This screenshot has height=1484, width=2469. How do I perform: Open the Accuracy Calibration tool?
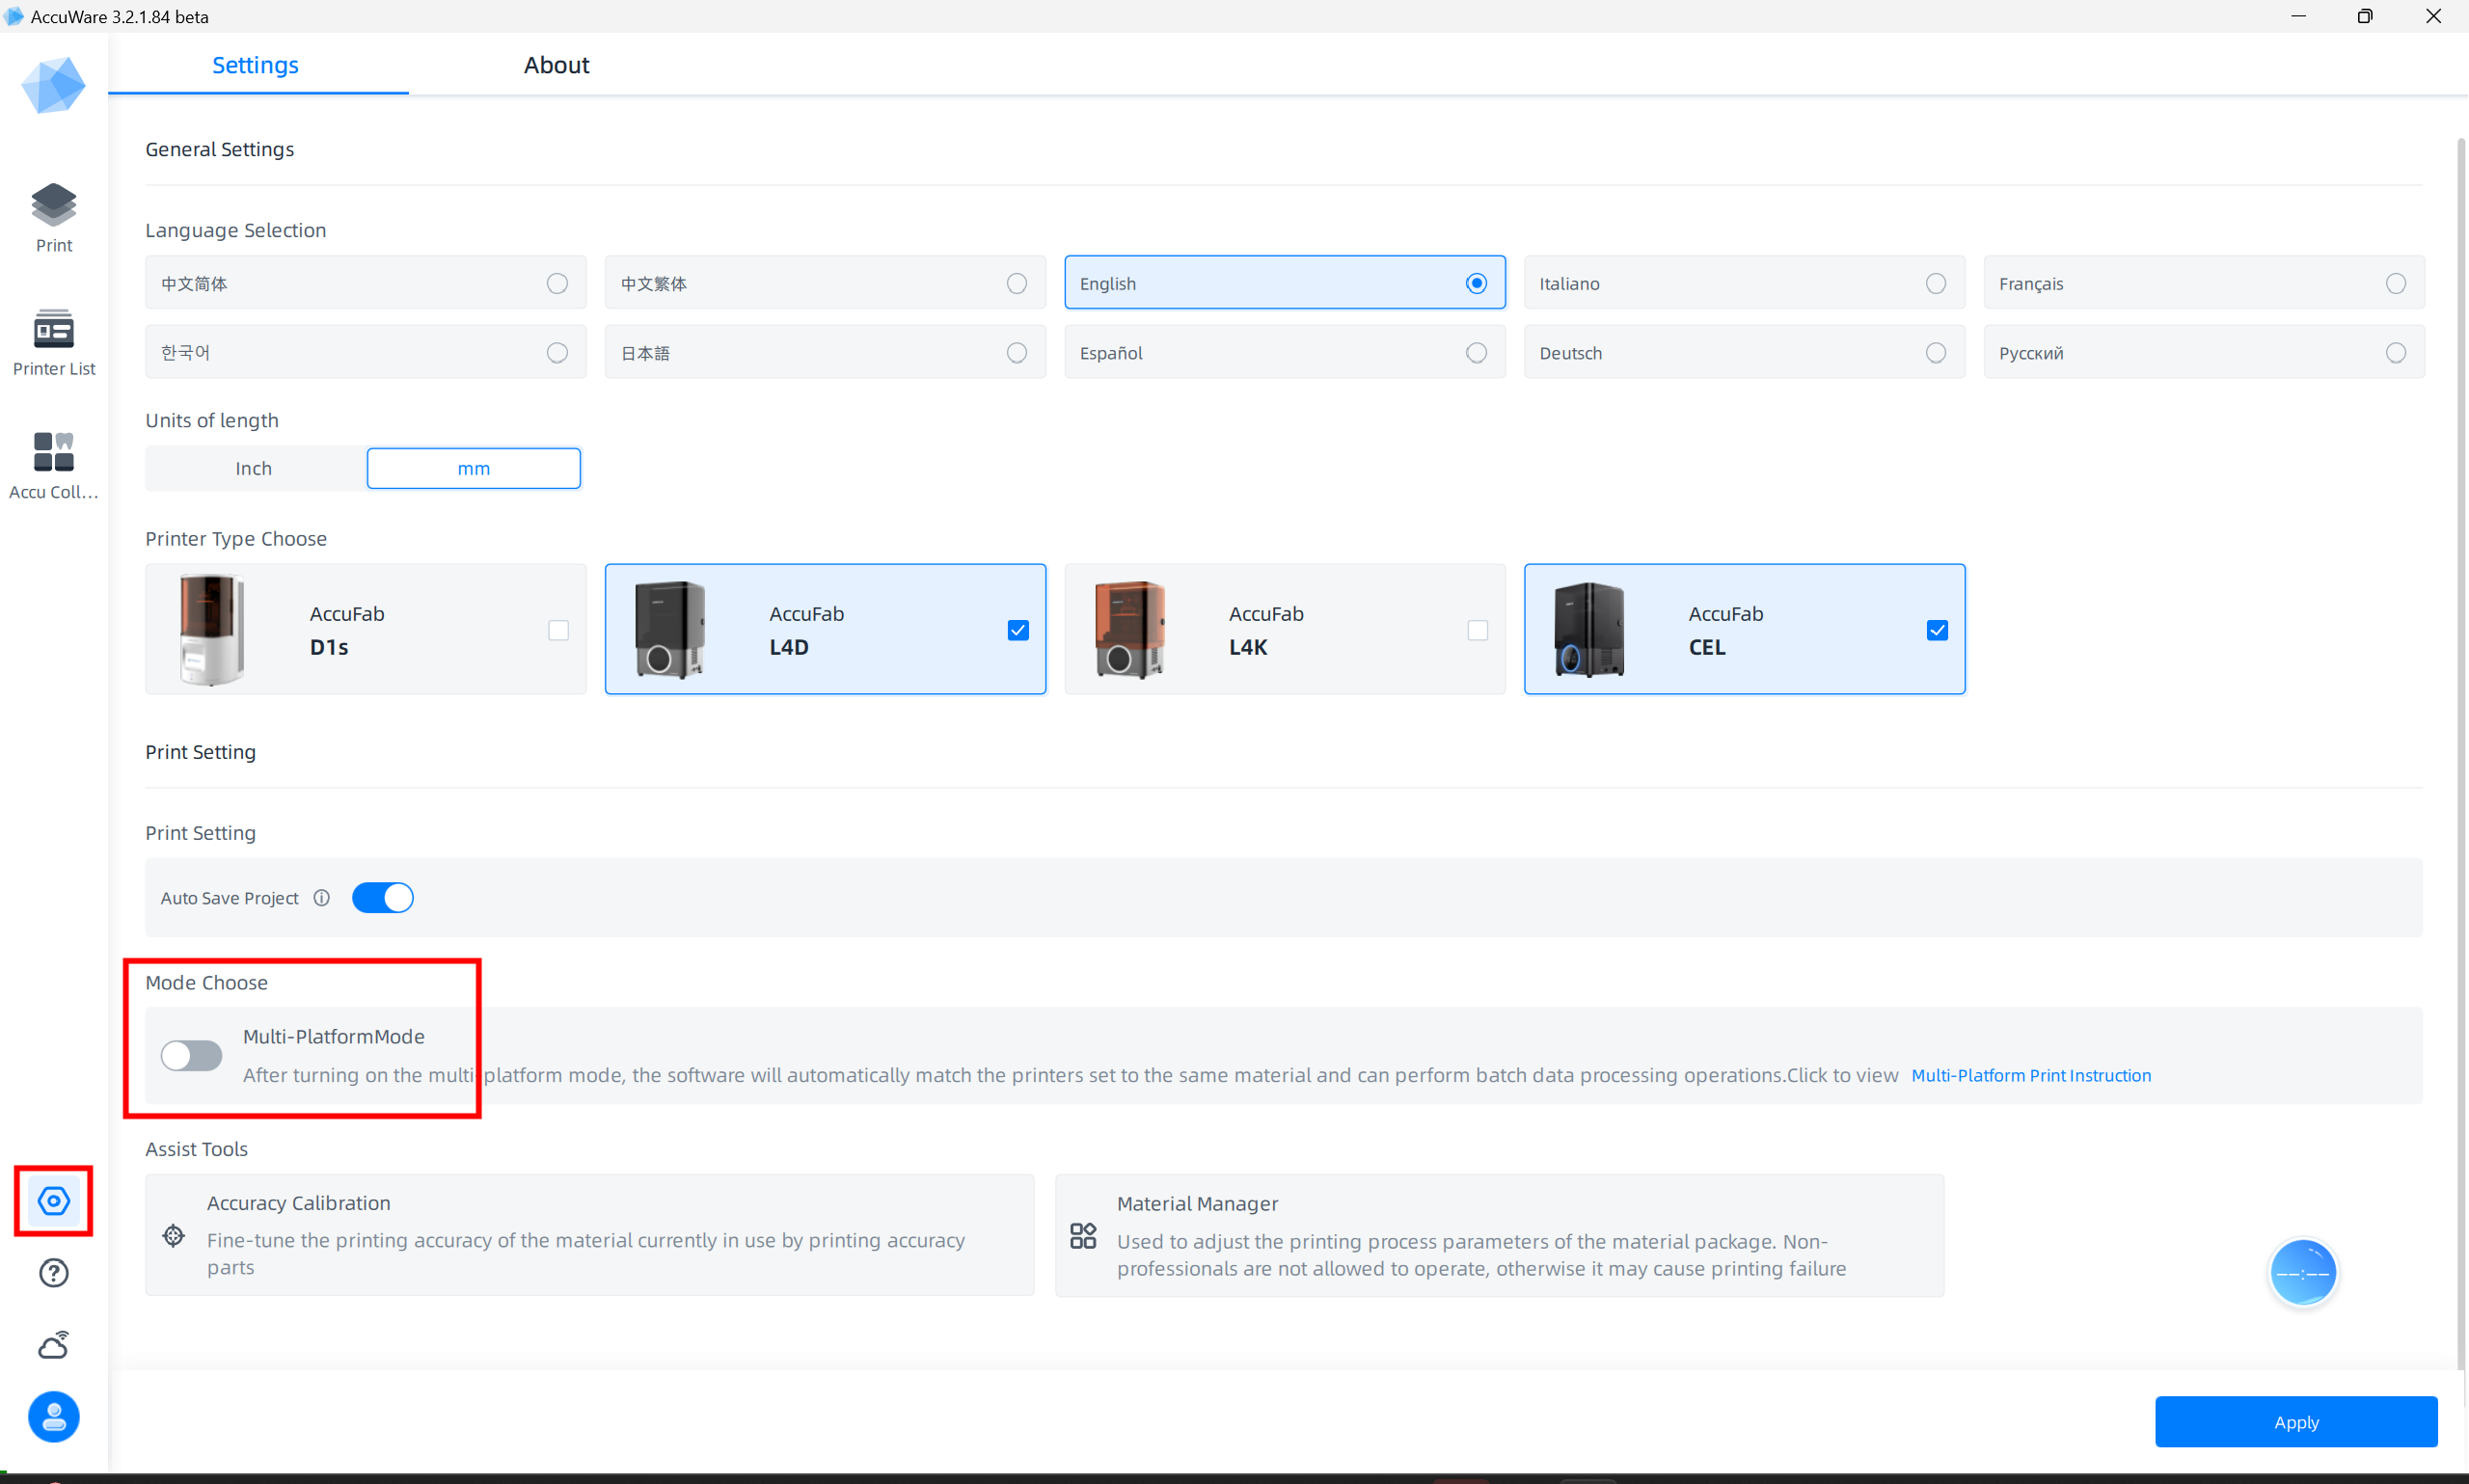pos(589,1234)
